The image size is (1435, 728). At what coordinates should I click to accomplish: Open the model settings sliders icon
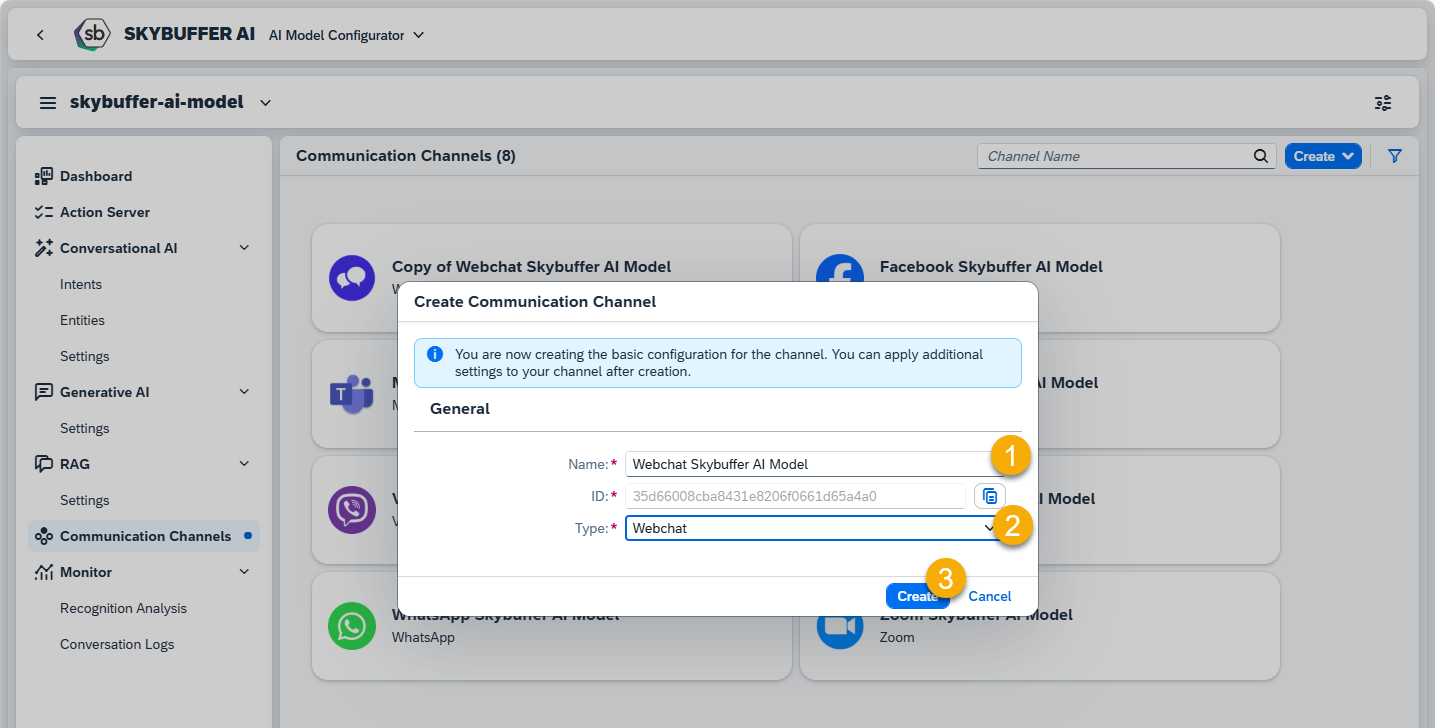click(x=1383, y=103)
